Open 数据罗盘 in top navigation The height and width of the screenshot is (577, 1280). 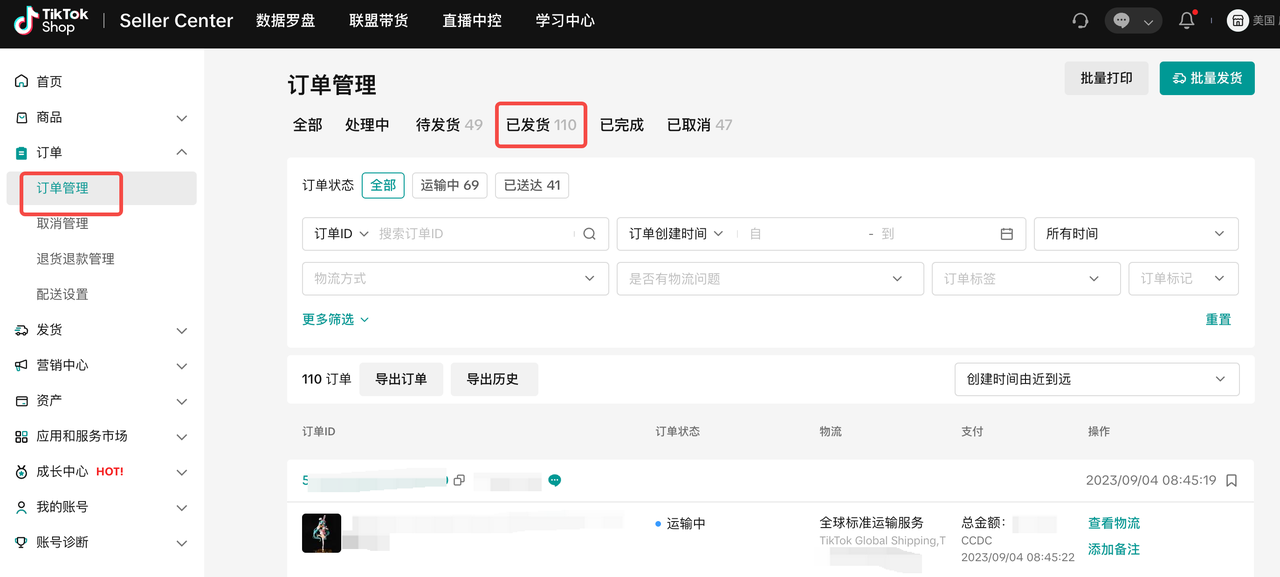point(286,21)
